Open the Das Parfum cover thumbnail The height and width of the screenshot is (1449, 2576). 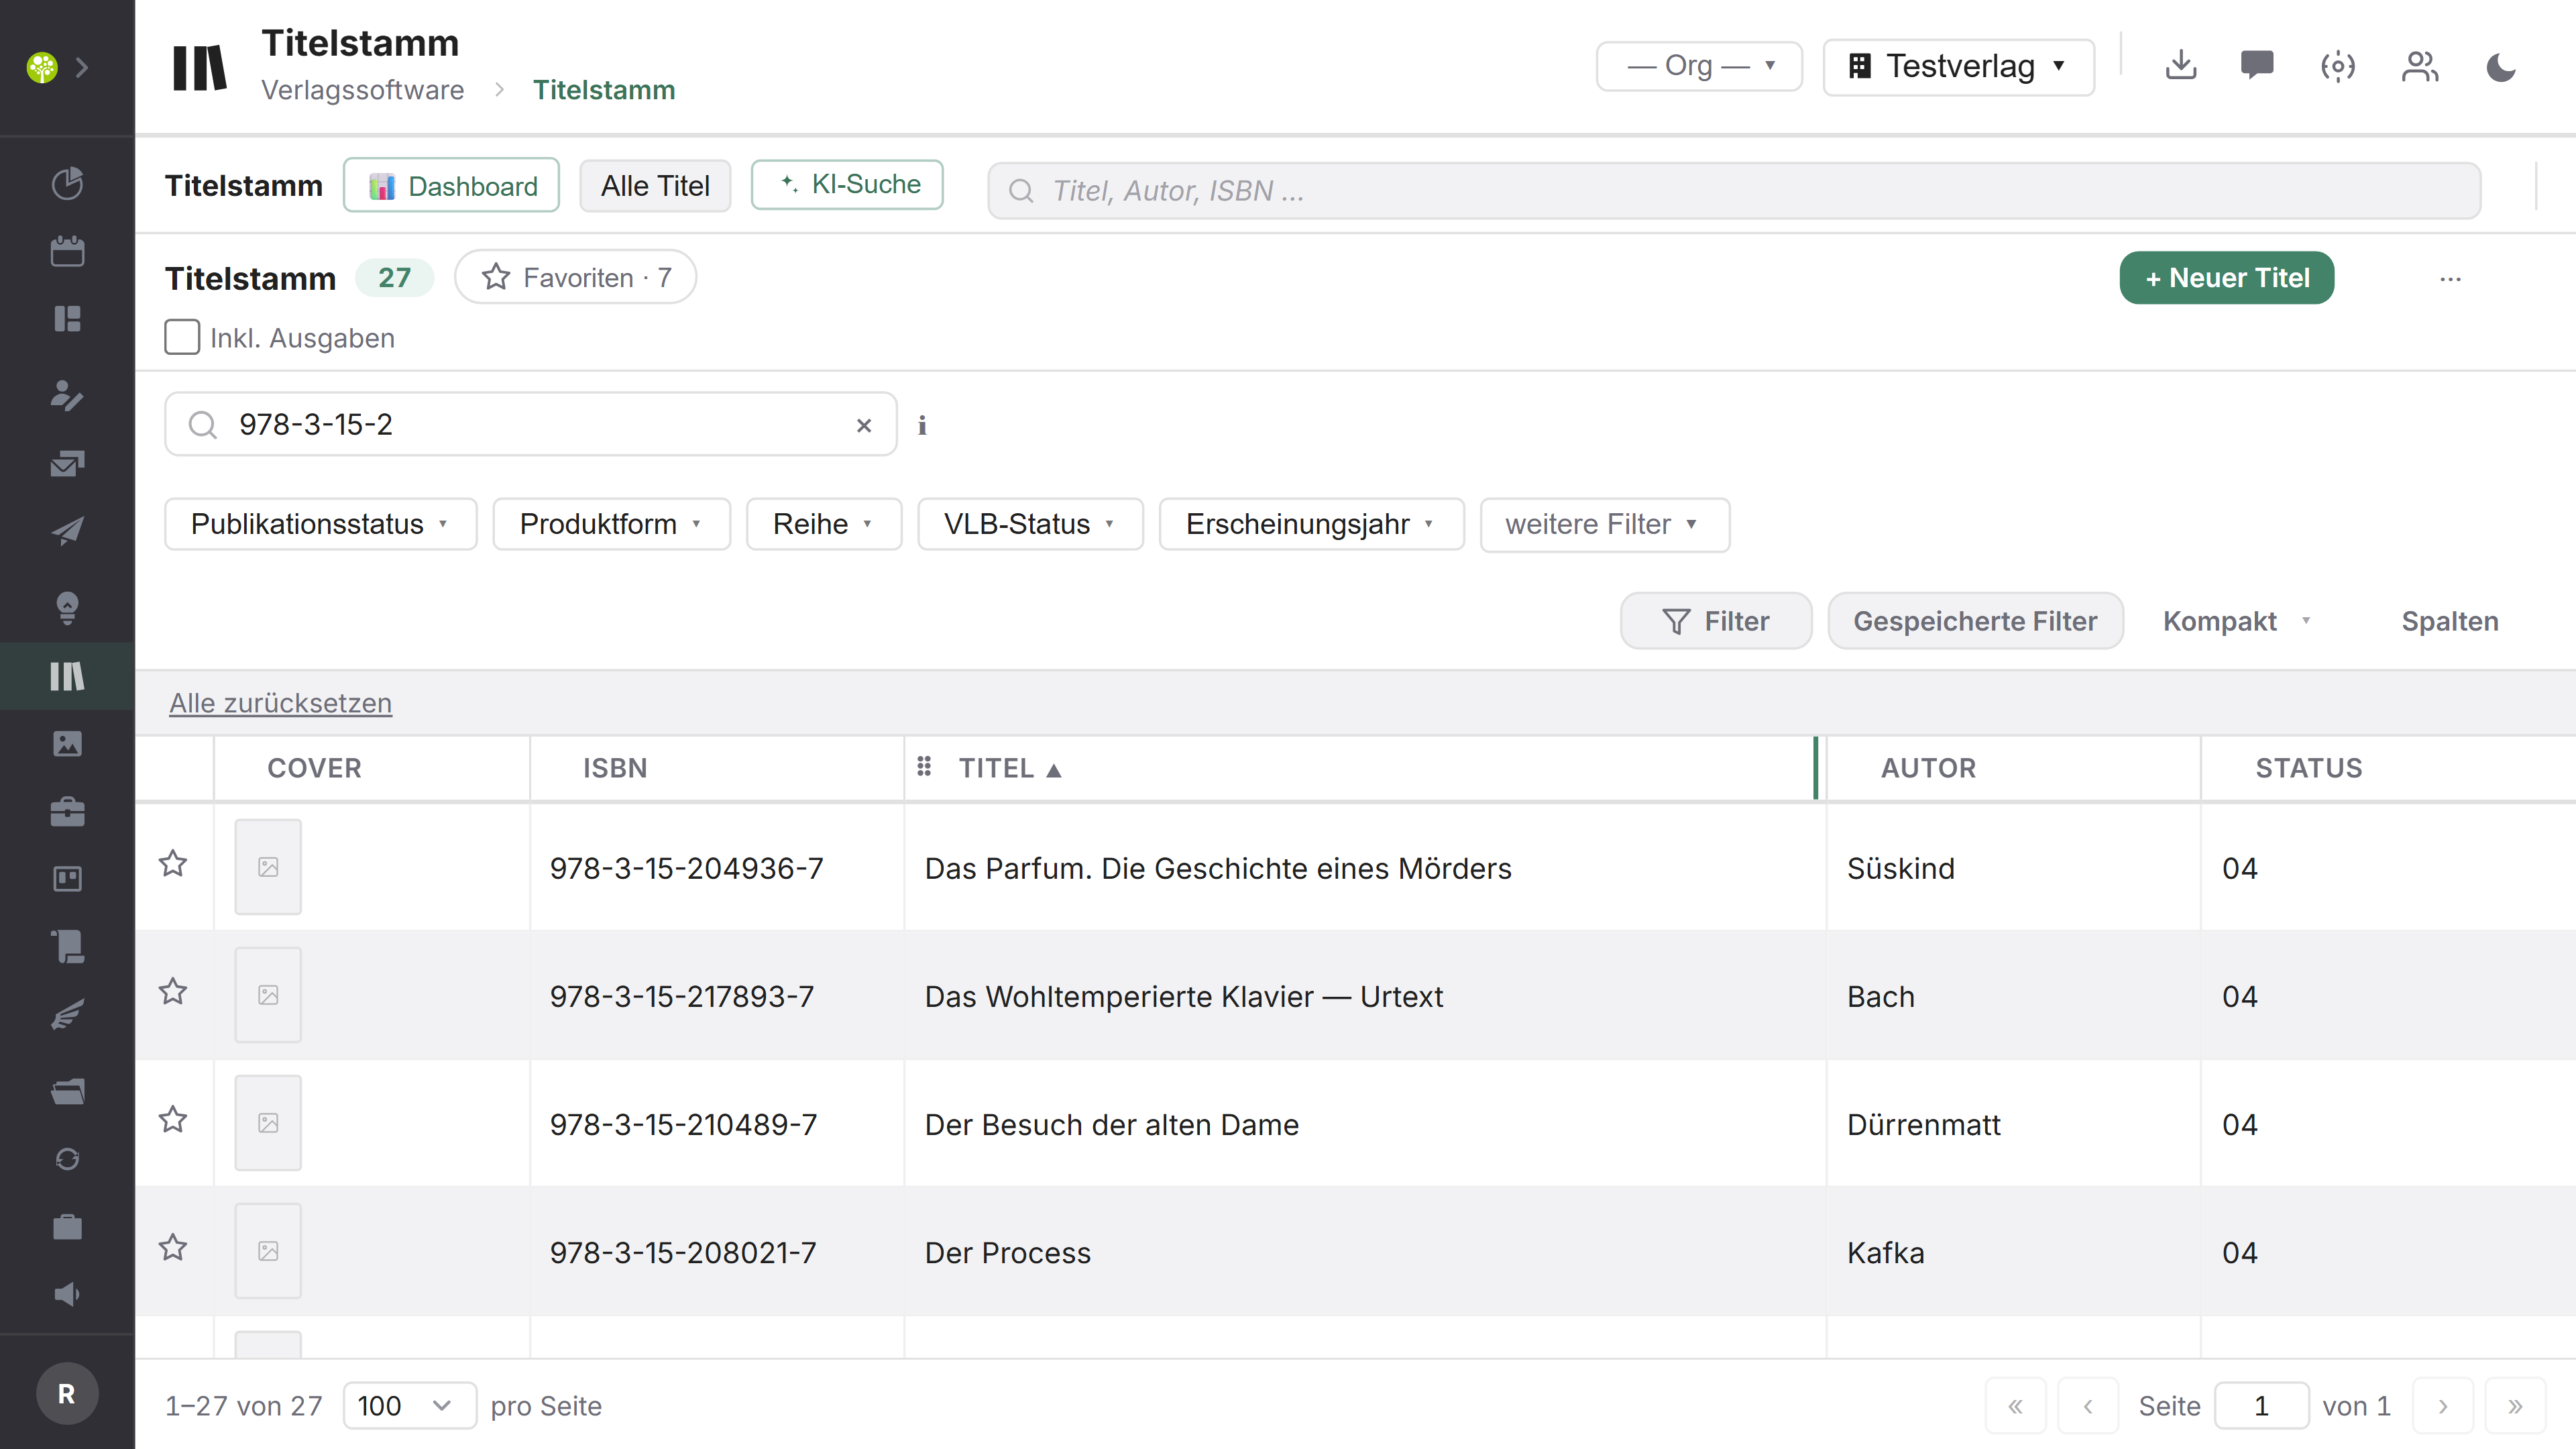point(268,866)
